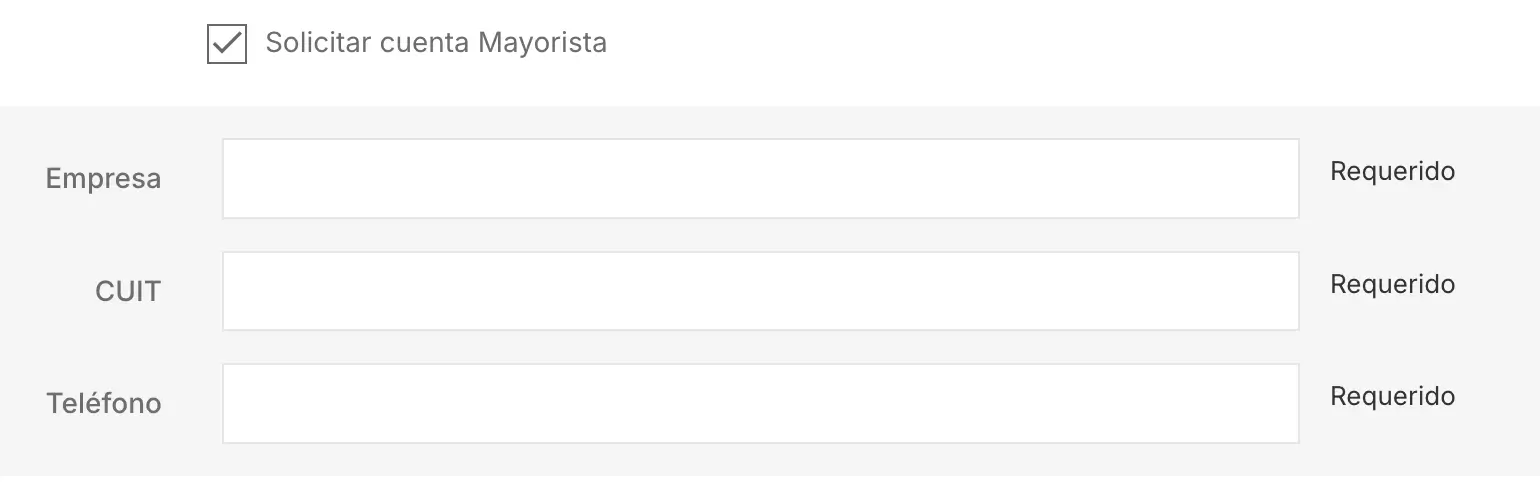Activate the tax ID (CUIT) entry box
The image size is (1540, 496).
[x=760, y=291]
